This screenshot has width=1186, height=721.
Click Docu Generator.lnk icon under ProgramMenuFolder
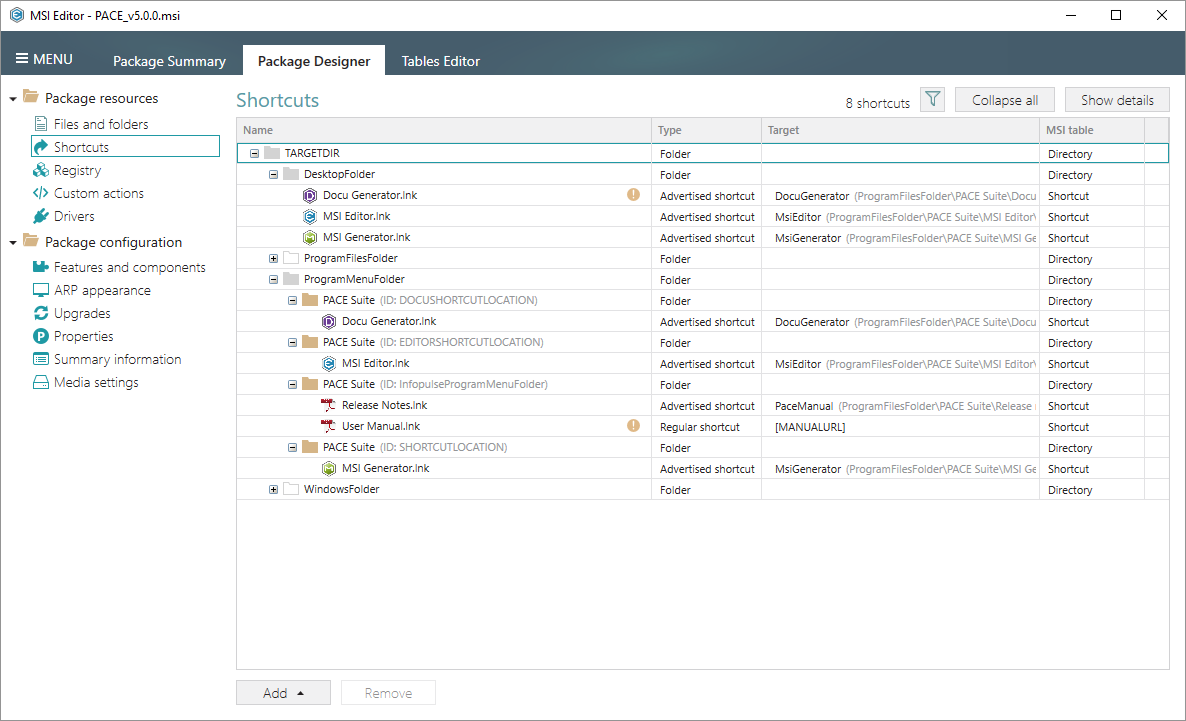[x=328, y=322]
